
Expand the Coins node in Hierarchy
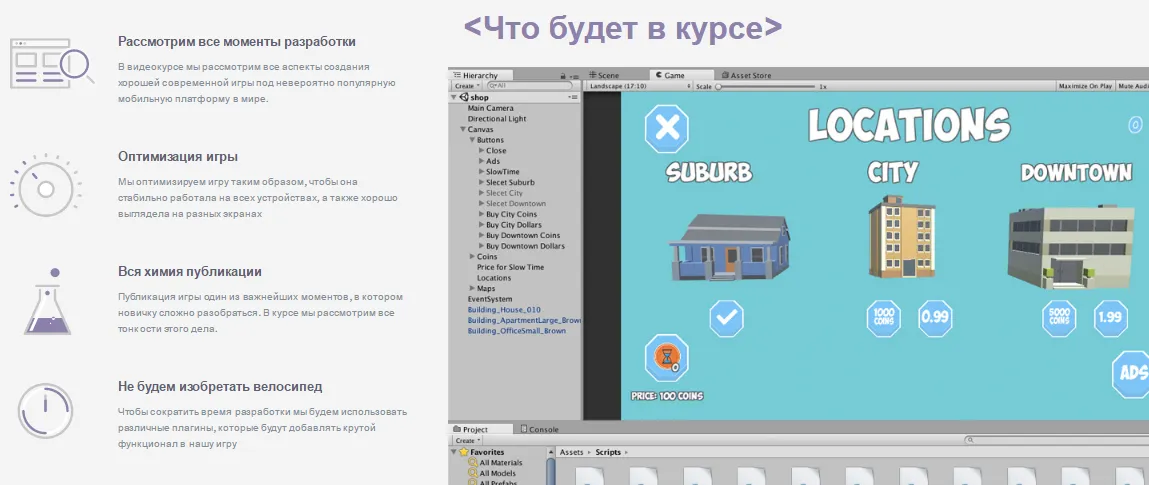coord(472,257)
